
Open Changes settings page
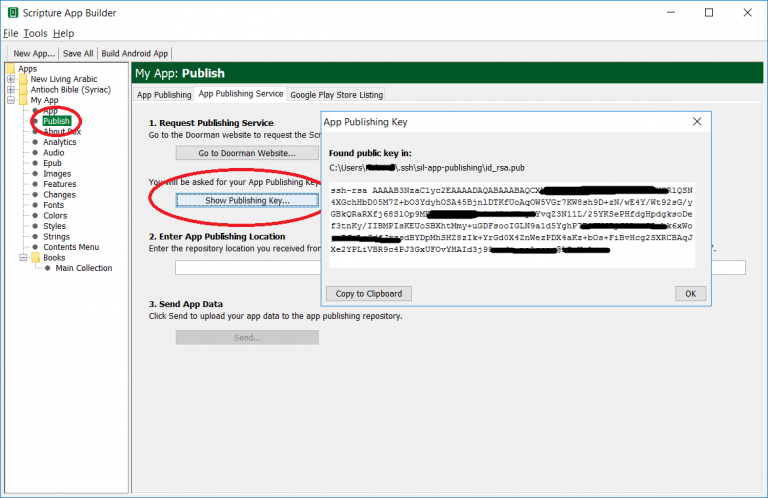59,194
